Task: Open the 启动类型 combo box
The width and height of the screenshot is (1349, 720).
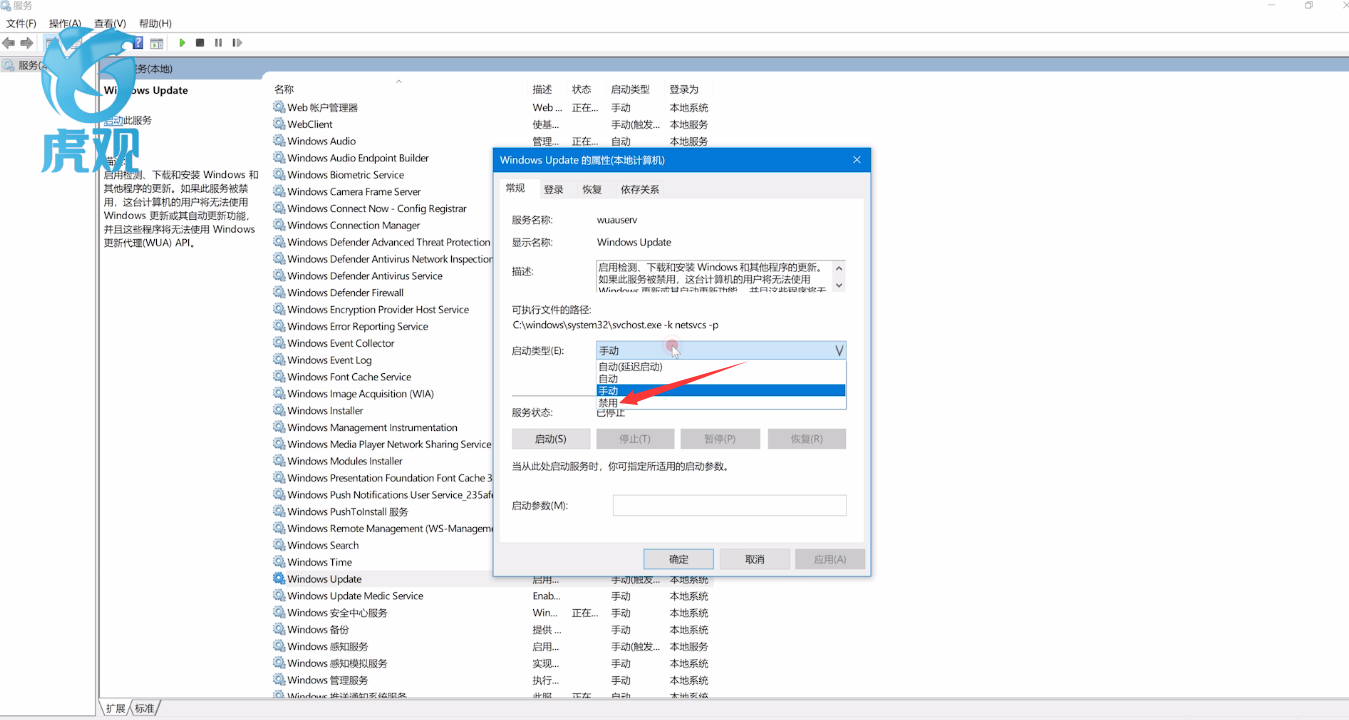Action: click(721, 351)
